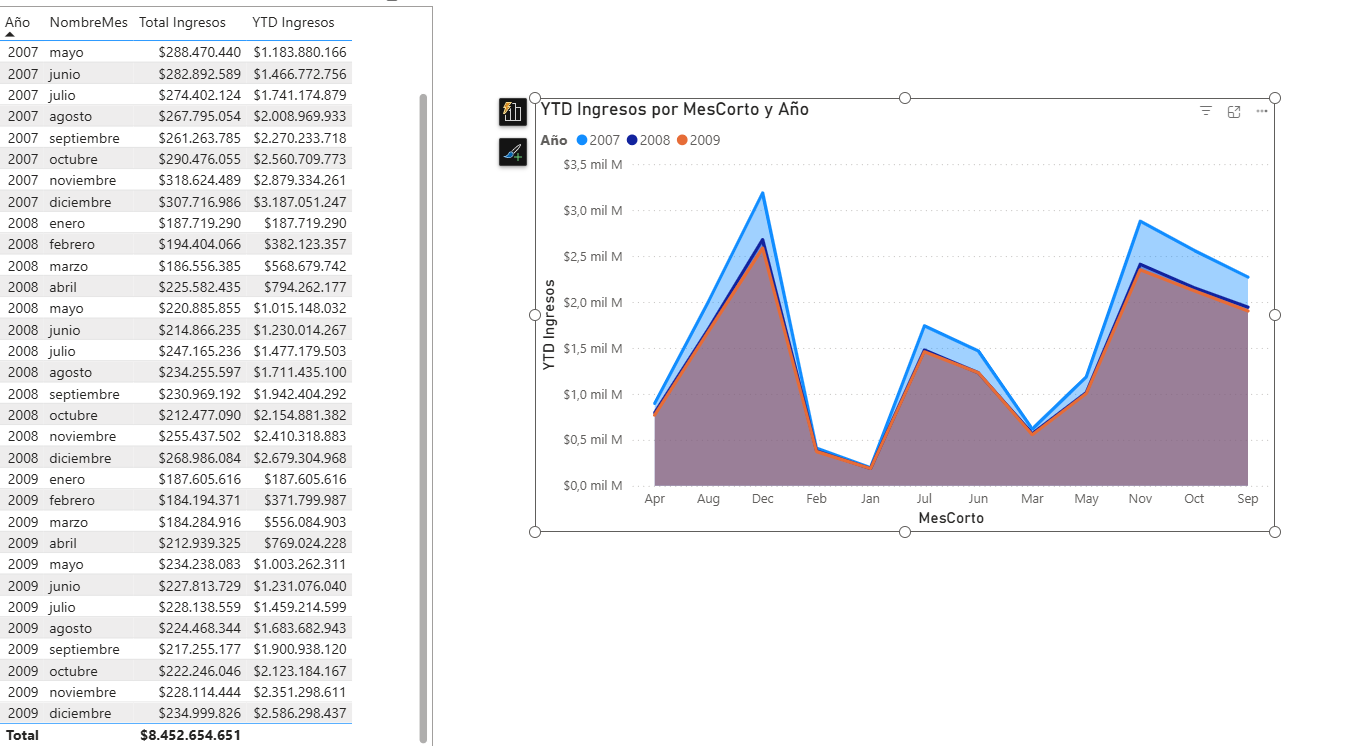
Task: Select the 2009 enero row in table
Action: 178,479
